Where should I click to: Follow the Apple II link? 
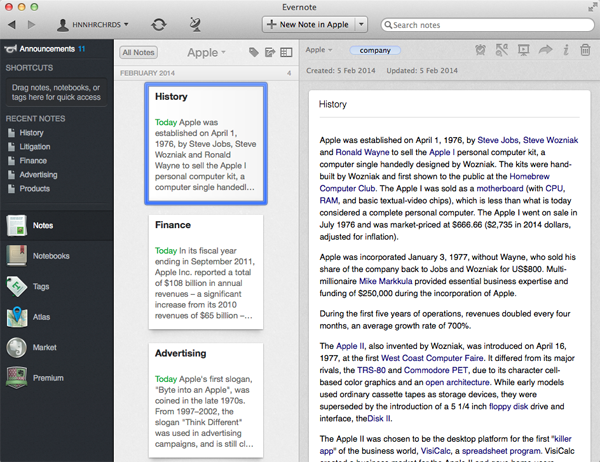click(350, 346)
